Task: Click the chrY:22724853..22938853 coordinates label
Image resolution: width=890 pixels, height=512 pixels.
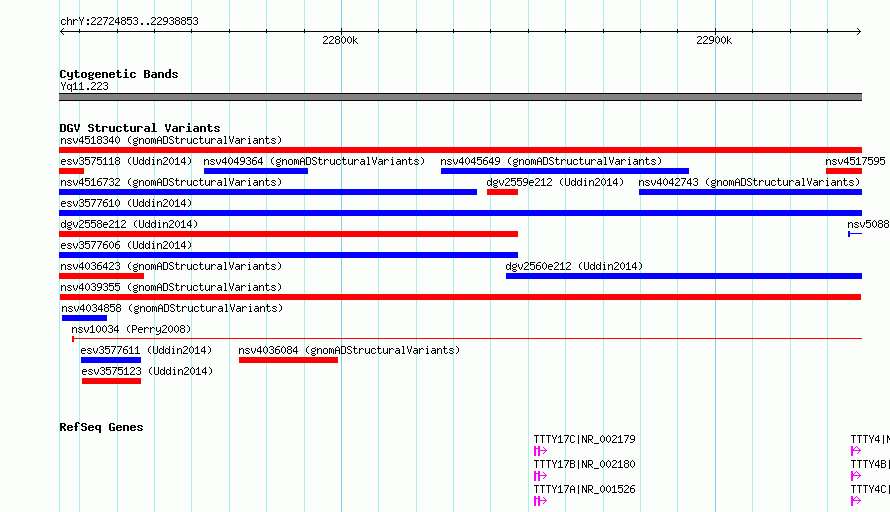Action: [x=129, y=21]
